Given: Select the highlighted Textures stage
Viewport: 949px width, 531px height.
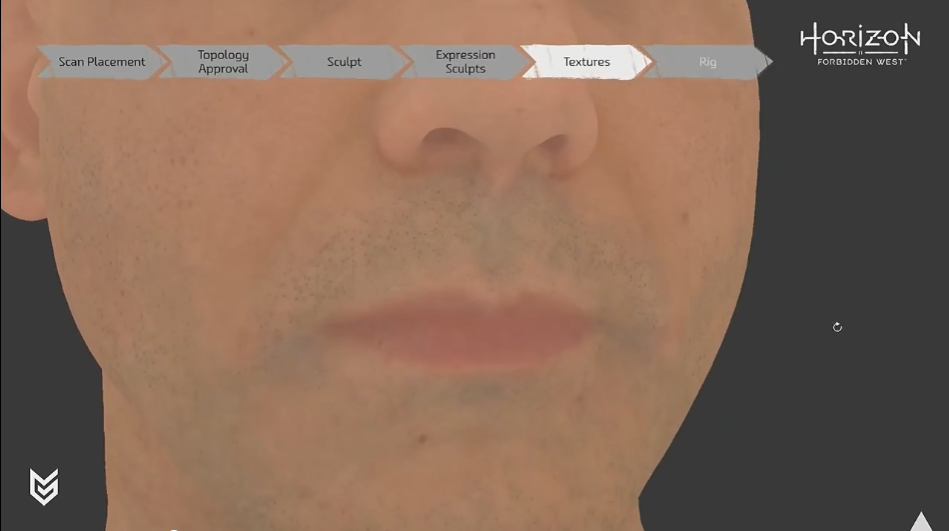Looking at the screenshot, I should 586,62.
